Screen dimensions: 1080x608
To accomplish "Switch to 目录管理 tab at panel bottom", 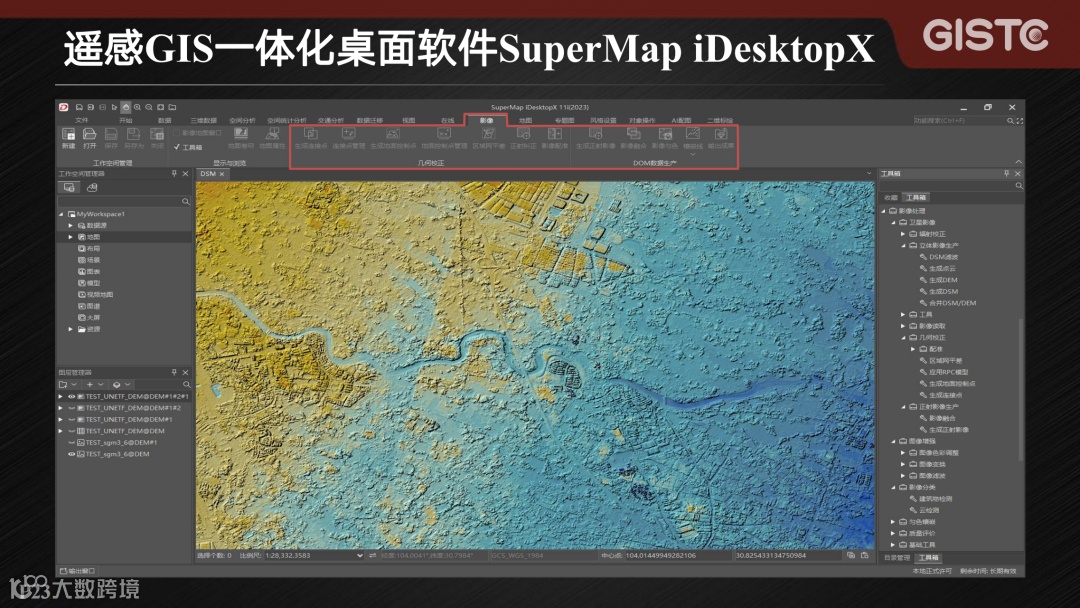I will (897, 558).
